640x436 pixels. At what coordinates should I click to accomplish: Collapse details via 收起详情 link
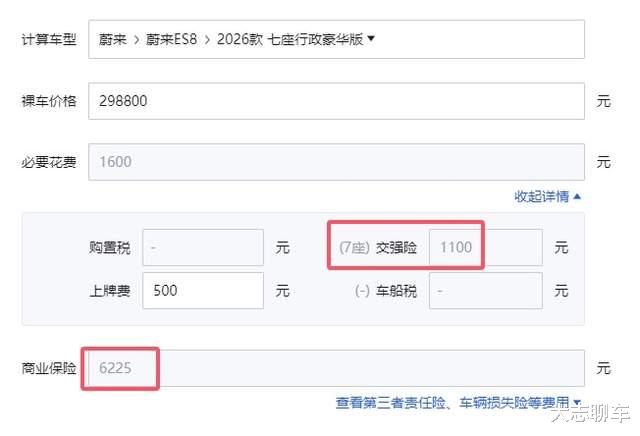[542, 196]
